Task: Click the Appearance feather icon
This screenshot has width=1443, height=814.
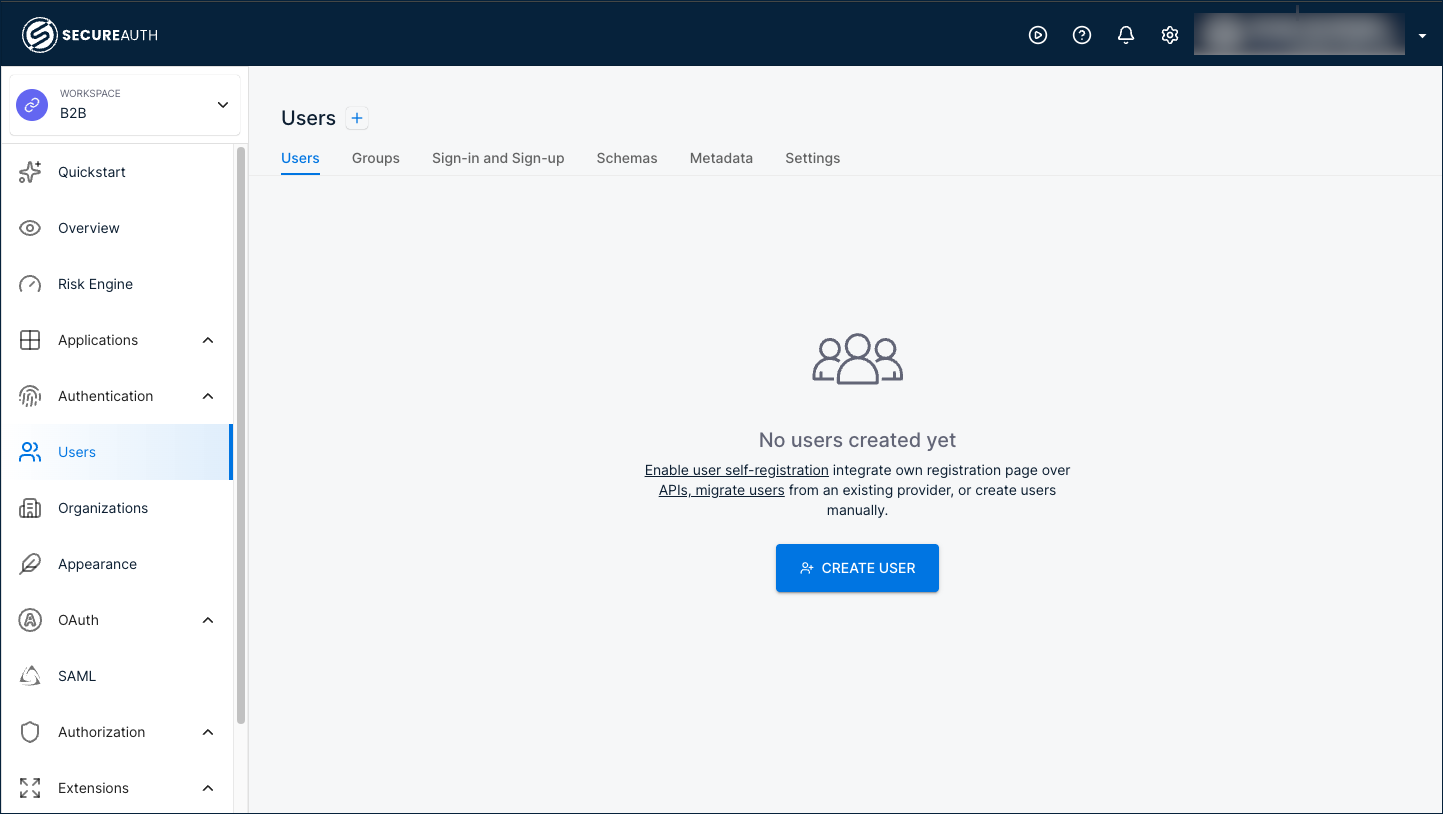Action: point(30,564)
